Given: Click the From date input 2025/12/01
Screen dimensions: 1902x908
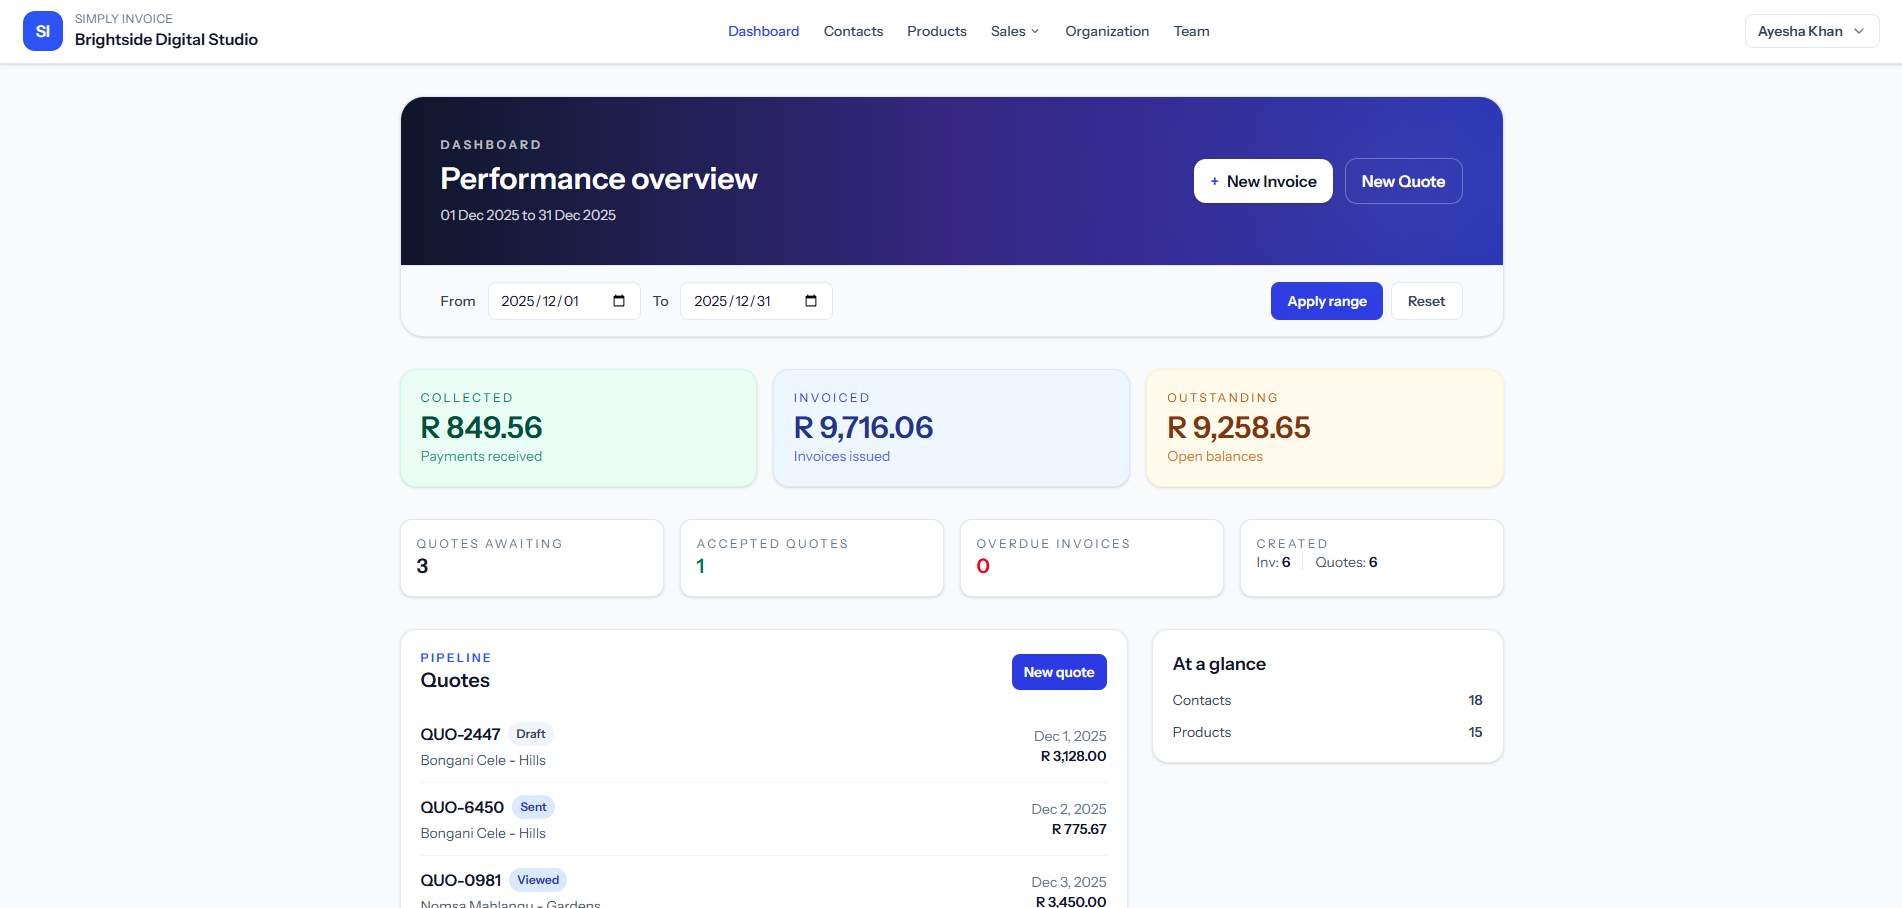Looking at the screenshot, I should [564, 301].
